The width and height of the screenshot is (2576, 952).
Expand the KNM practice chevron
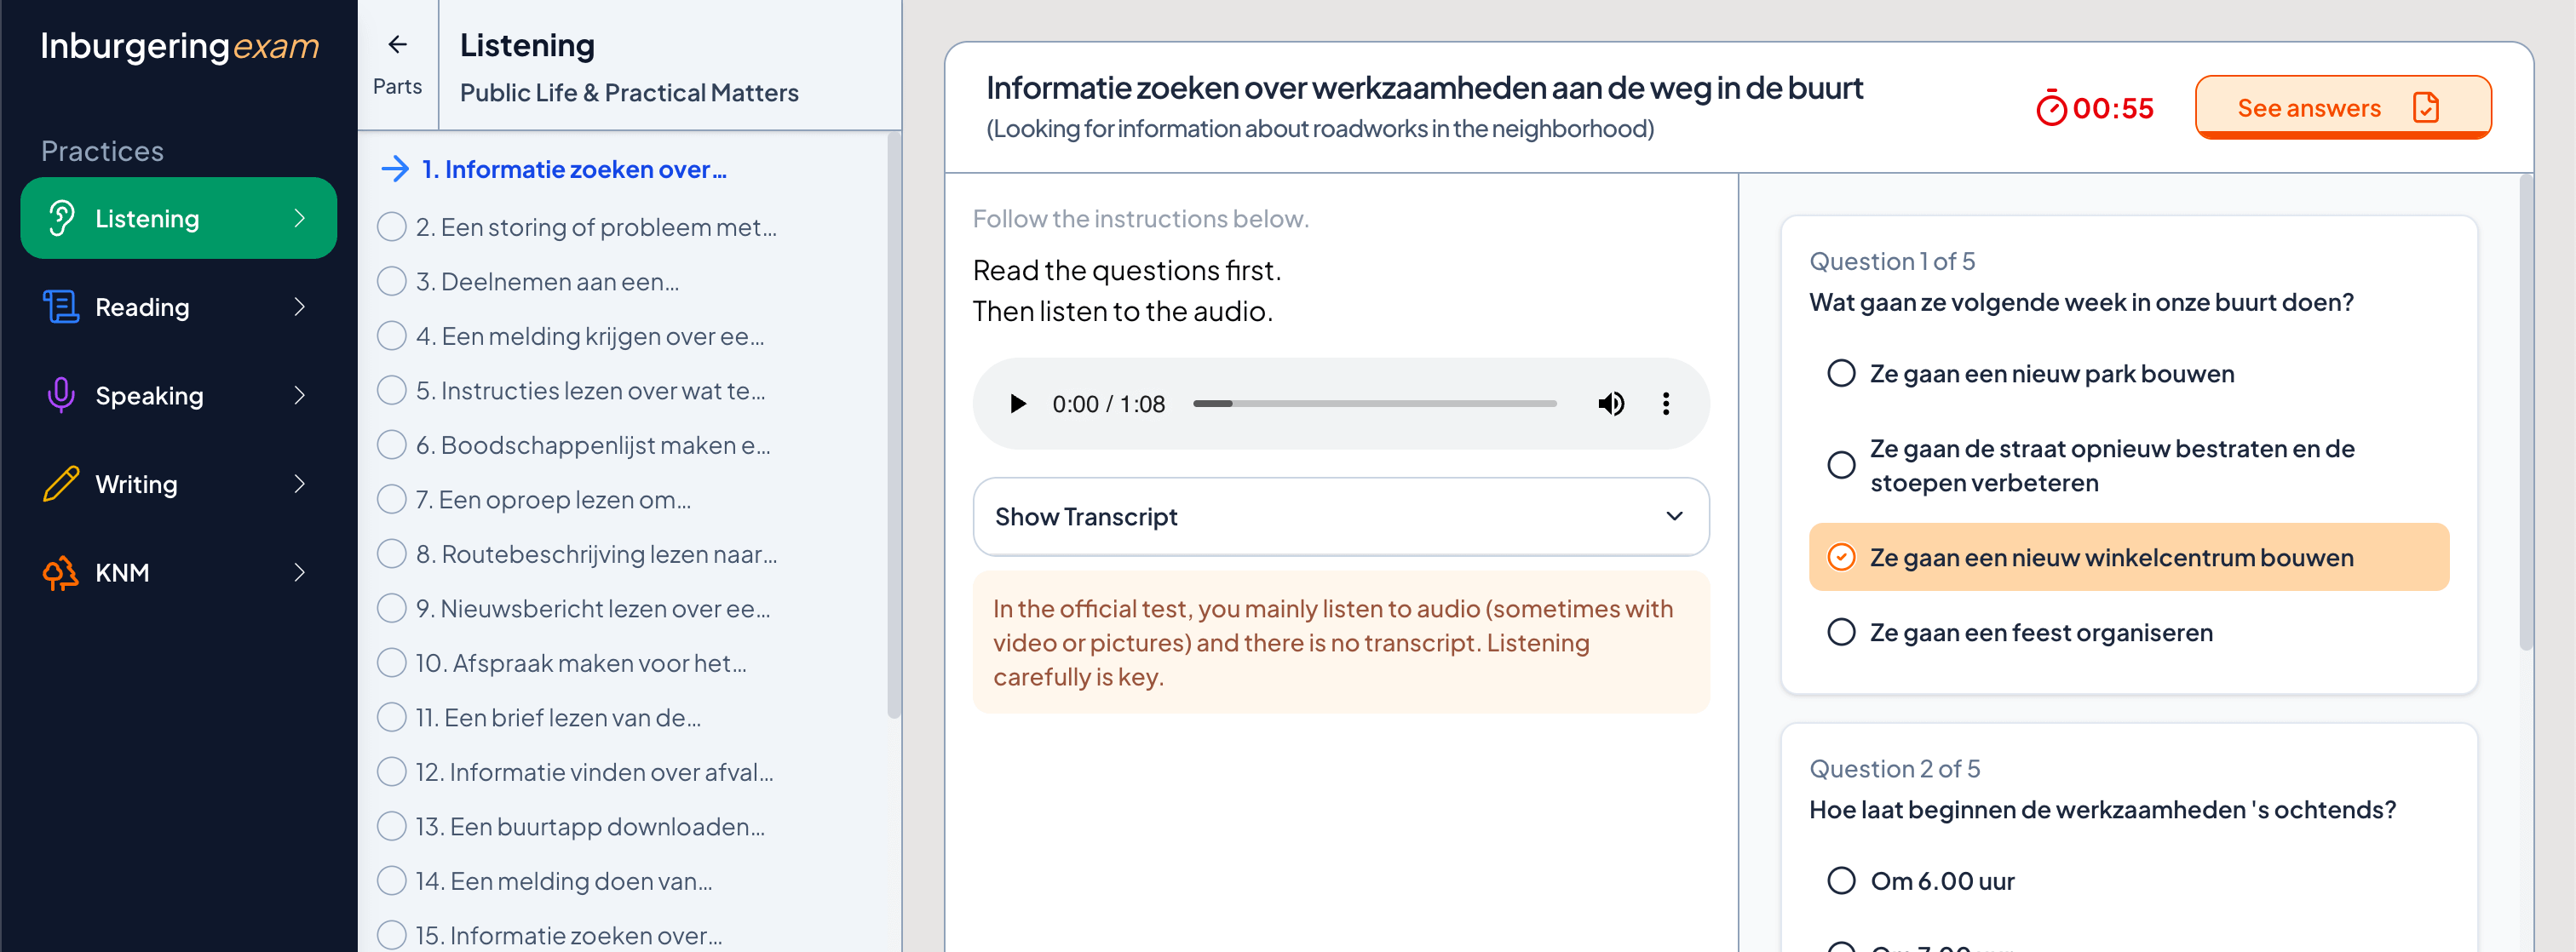(299, 573)
